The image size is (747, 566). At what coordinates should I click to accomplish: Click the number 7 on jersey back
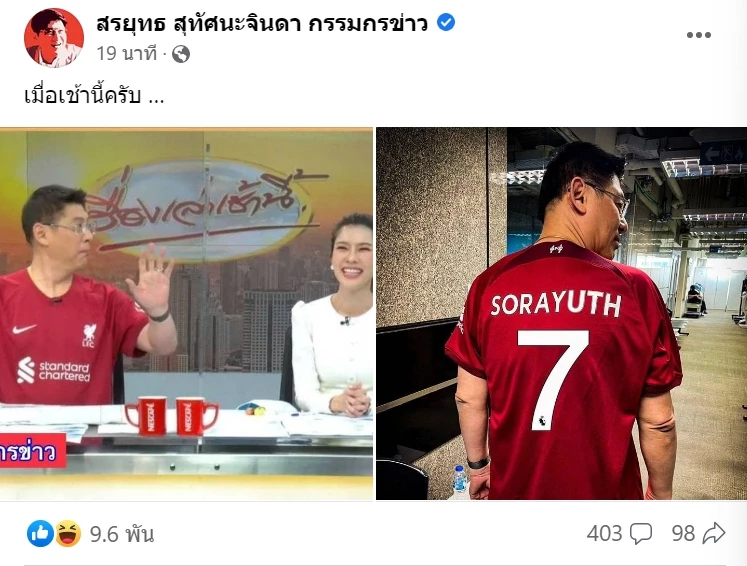(553, 379)
